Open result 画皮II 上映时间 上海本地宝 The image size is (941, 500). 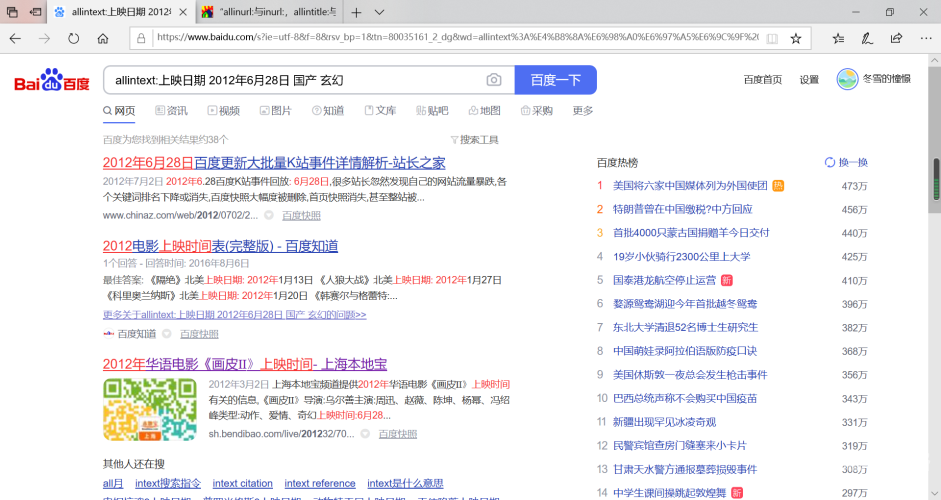(x=245, y=364)
